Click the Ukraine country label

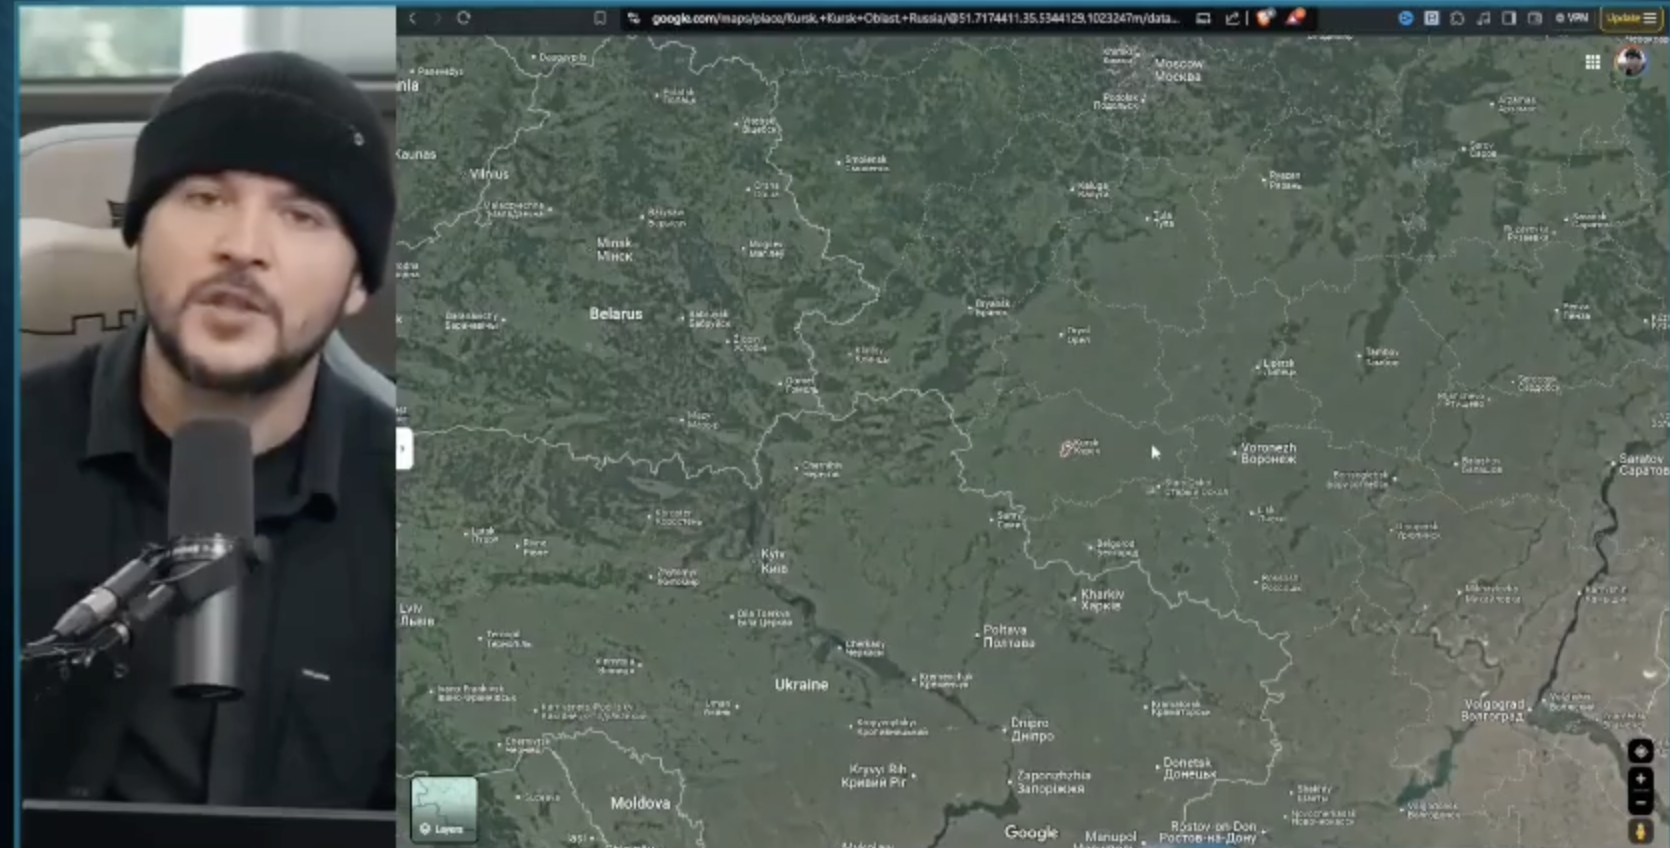tap(801, 685)
